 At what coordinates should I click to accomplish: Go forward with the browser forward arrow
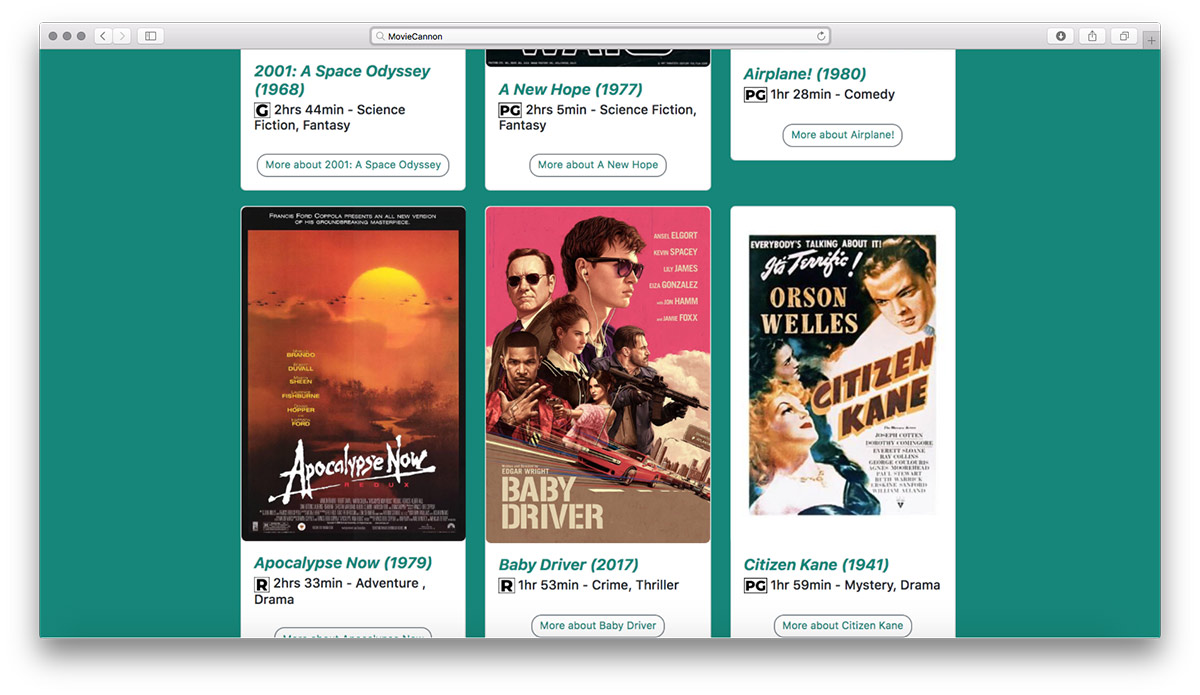pyautogui.click(x=122, y=36)
